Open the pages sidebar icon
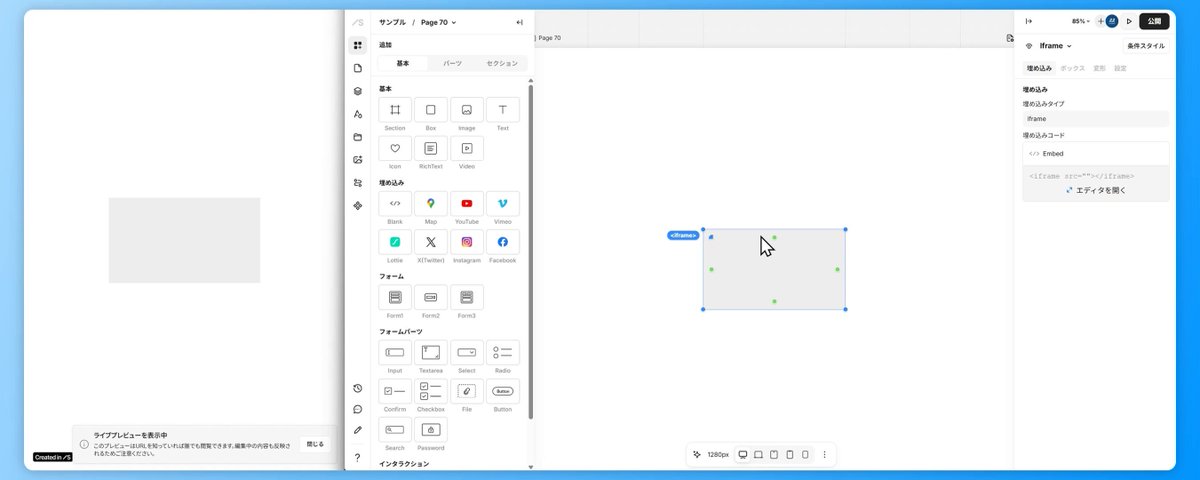 [358, 68]
